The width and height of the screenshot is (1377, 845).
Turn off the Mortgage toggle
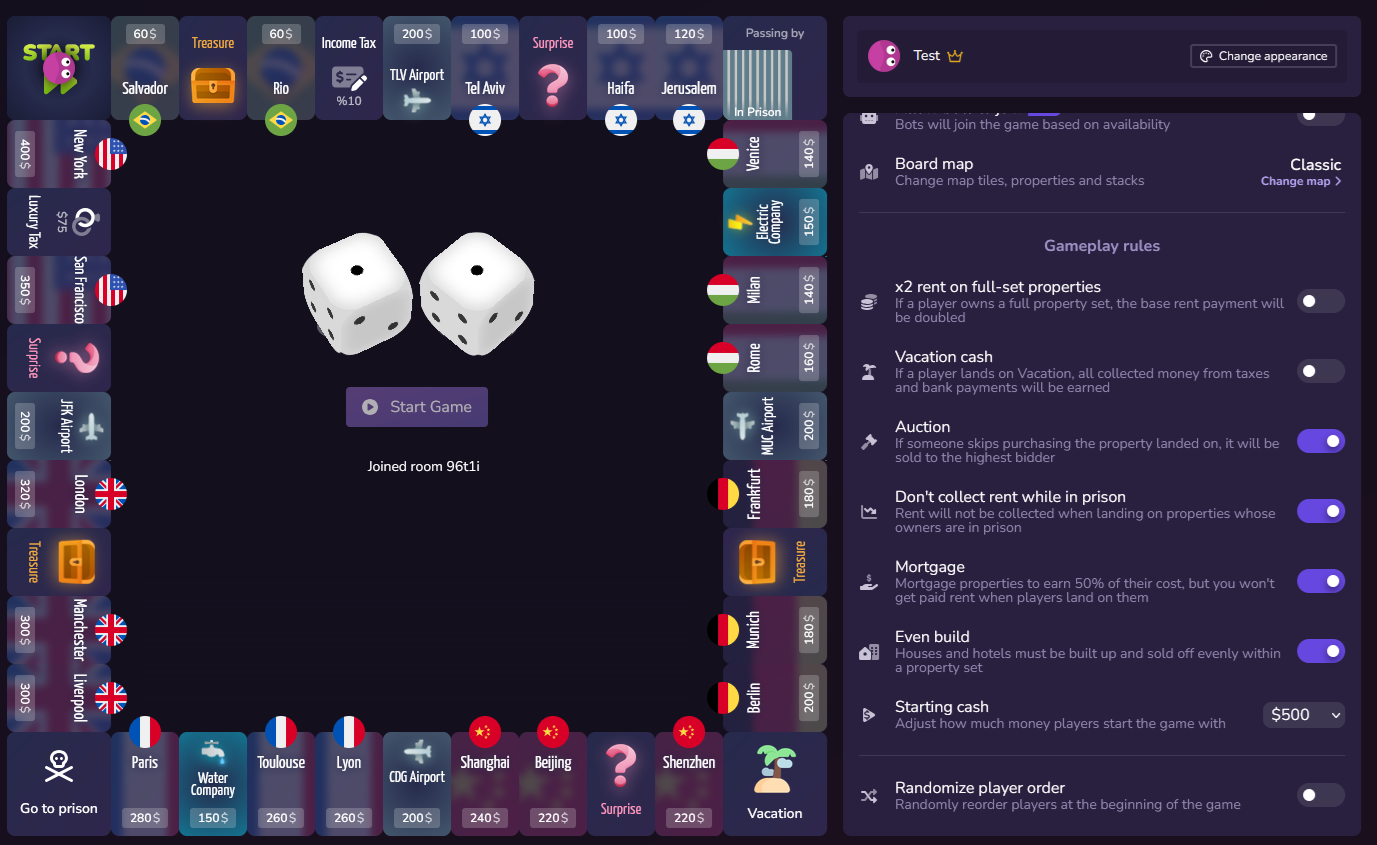click(x=1321, y=581)
